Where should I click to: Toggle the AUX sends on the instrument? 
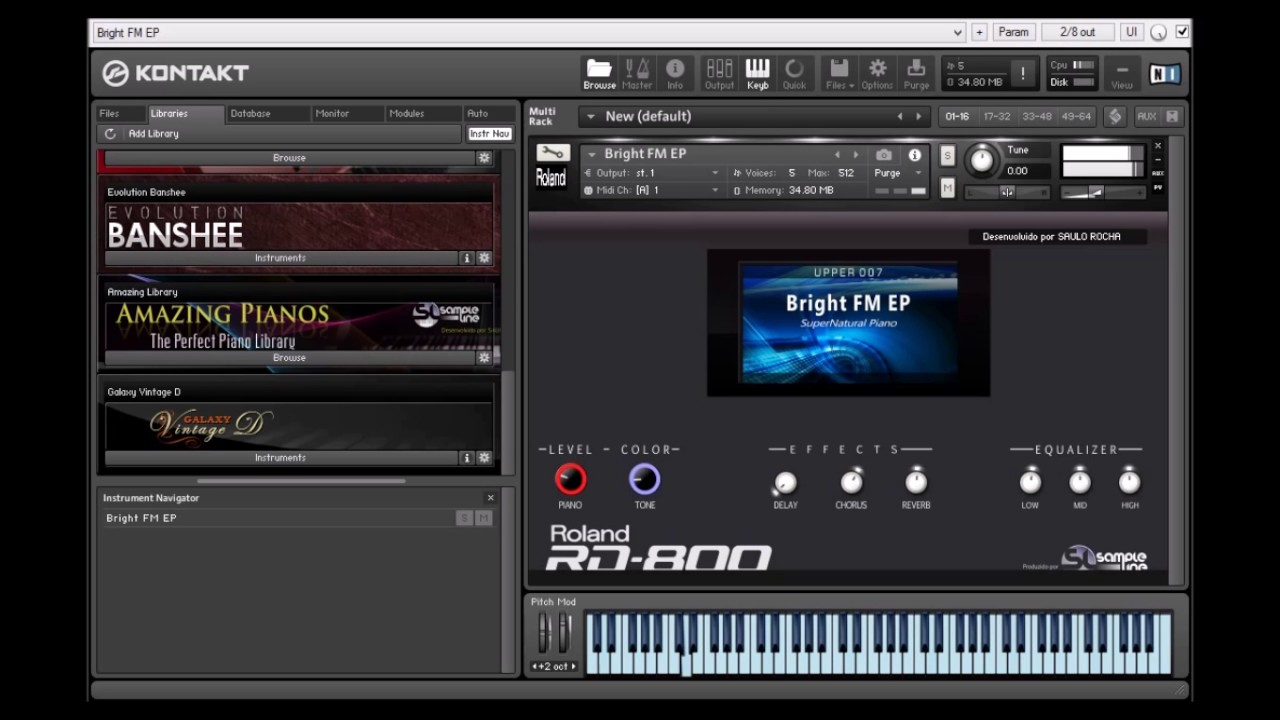pyautogui.click(x=1158, y=173)
